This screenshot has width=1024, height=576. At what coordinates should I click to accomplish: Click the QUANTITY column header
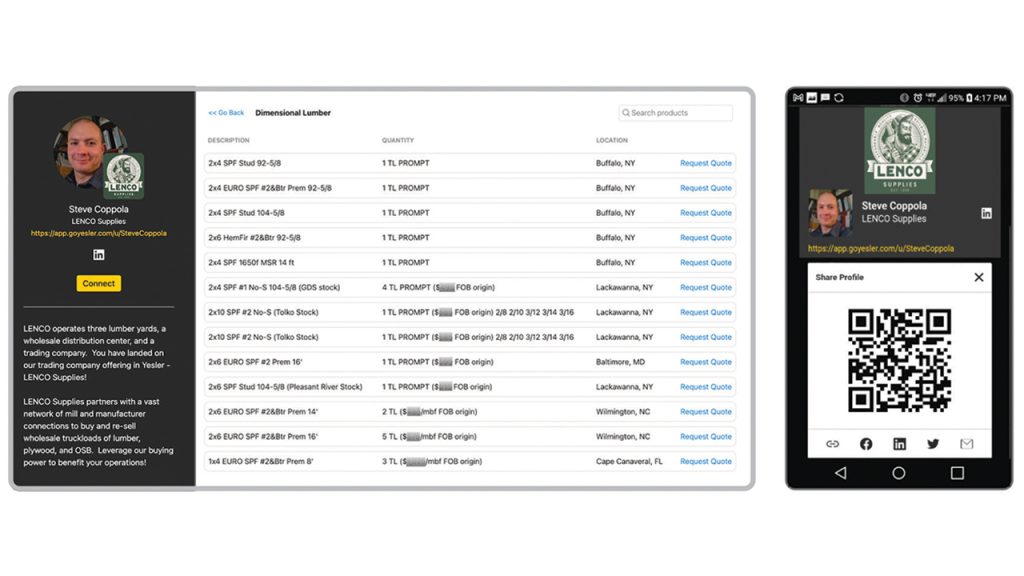coord(398,140)
